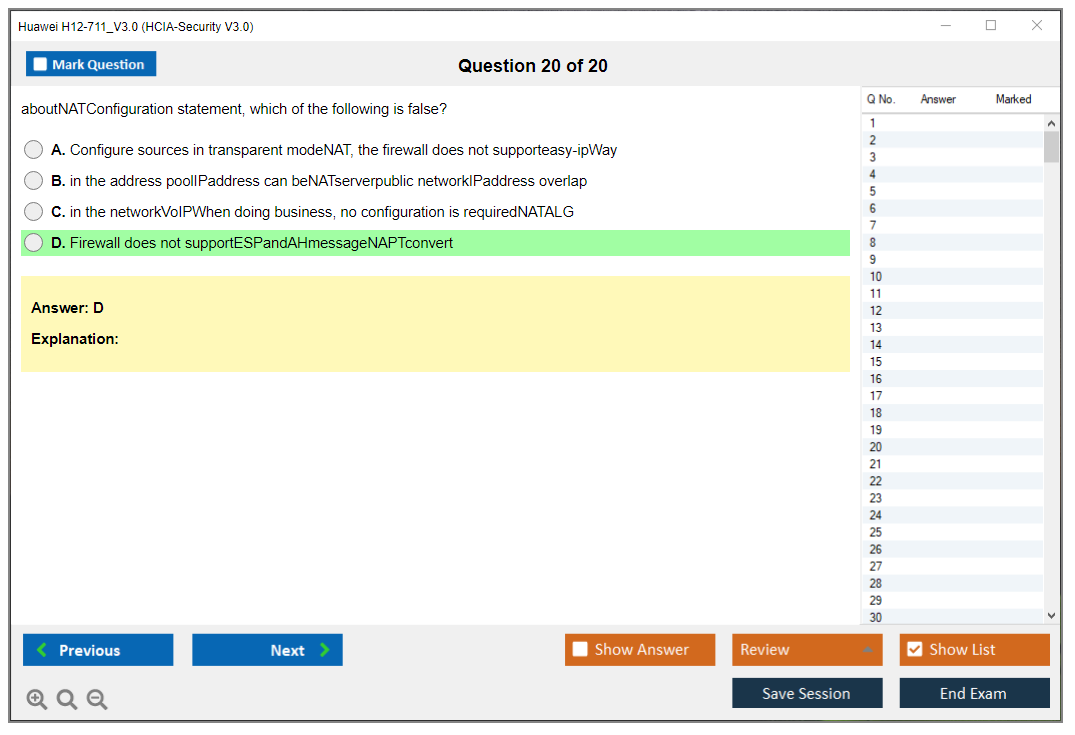Choose radio button for option D
1075x735 pixels.
pyautogui.click(x=34, y=243)
